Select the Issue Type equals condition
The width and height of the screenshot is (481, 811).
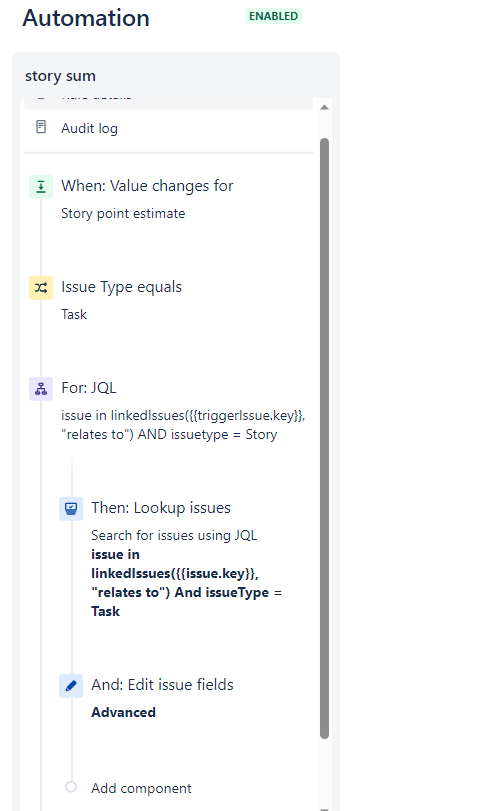(x=122, y=287)
